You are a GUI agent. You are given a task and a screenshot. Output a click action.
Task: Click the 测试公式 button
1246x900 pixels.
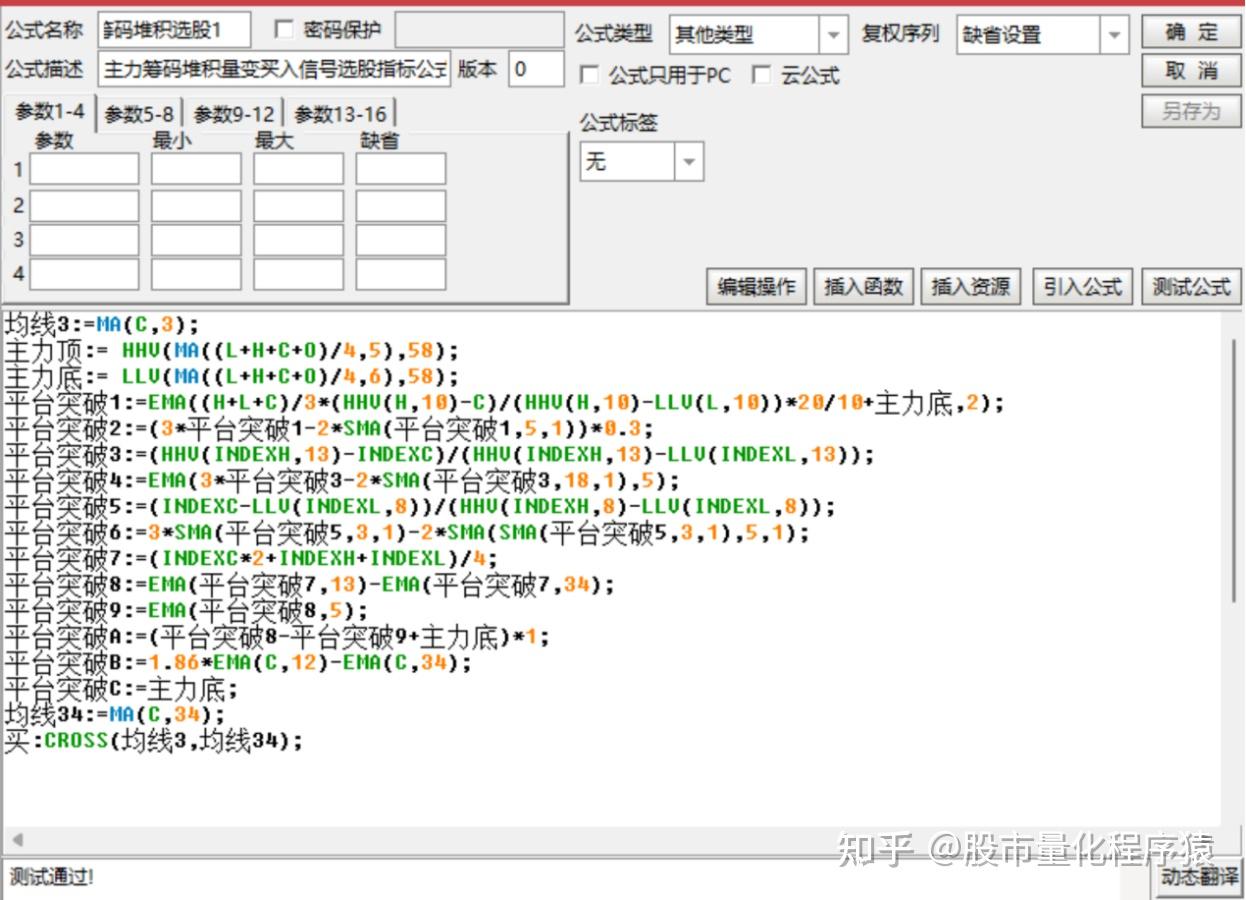pyautogui.click(x=1192, y=287)
